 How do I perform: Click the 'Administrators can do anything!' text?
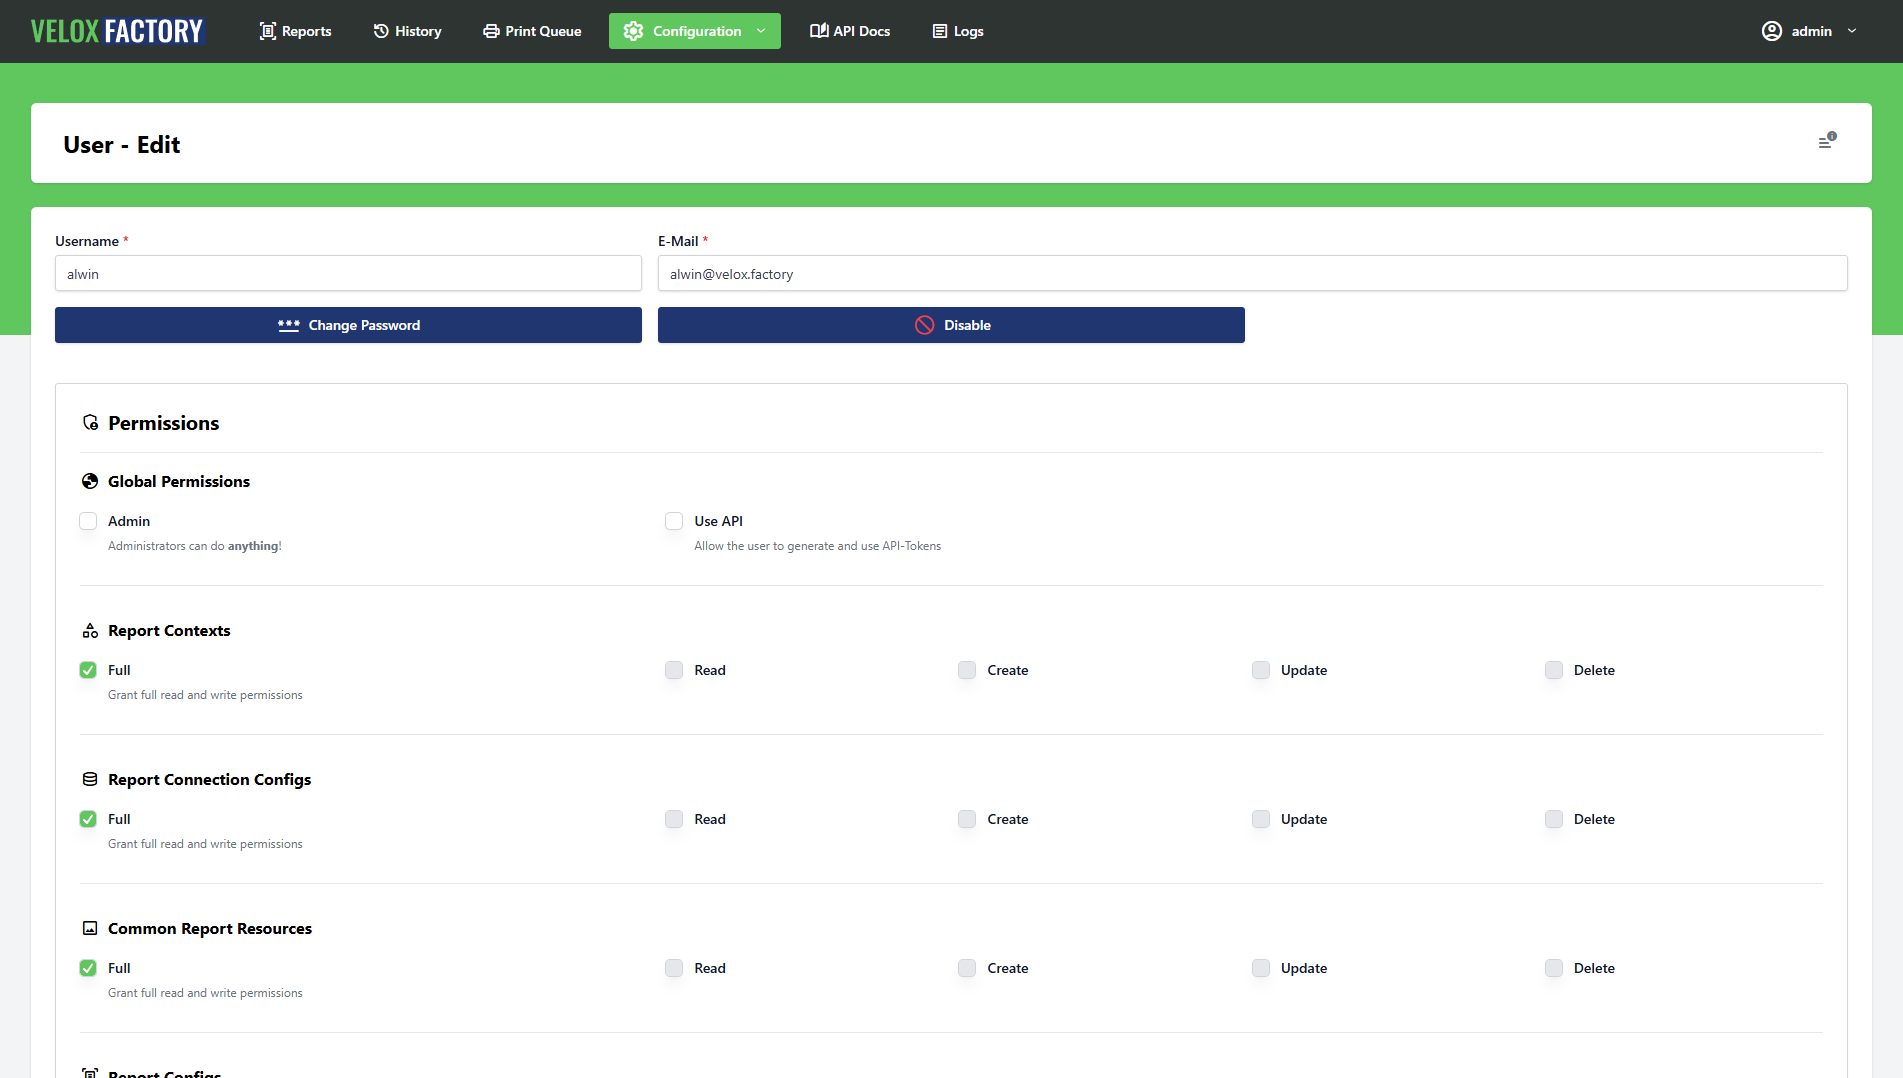coord(195,546)
